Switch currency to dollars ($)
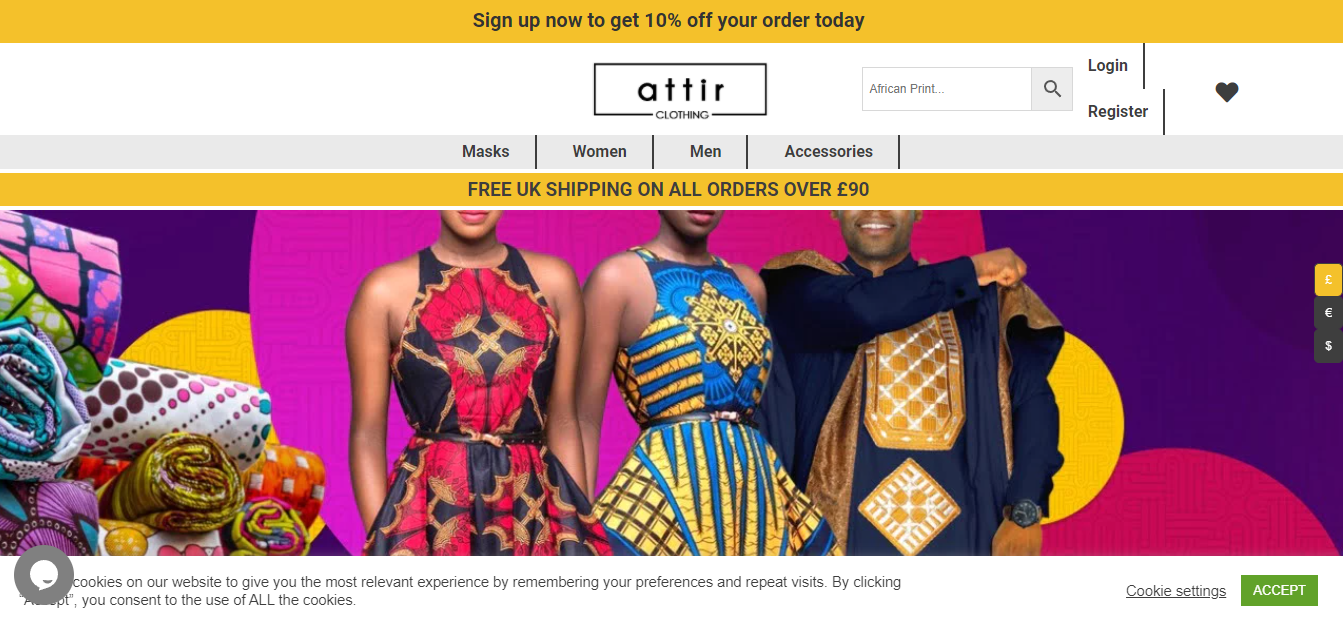Viewport: 1343px width, 623px height. (1328, 346)
